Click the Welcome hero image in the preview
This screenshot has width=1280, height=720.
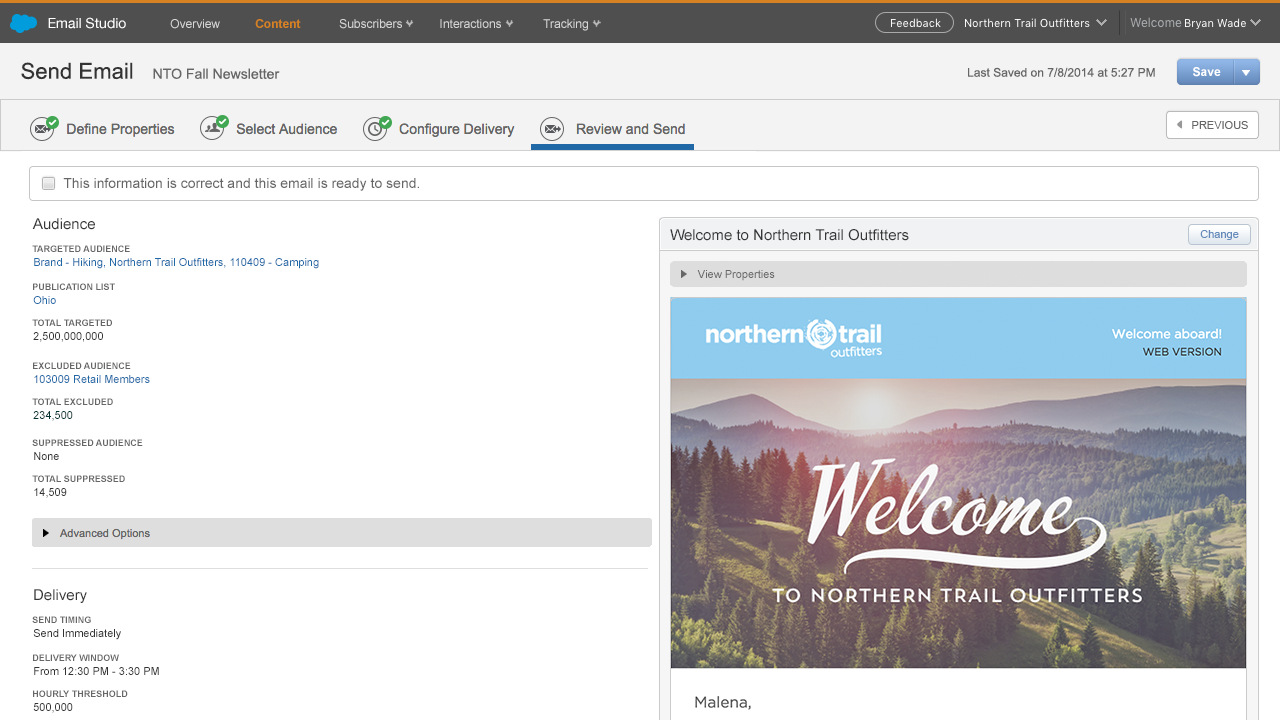click(958, 523)
